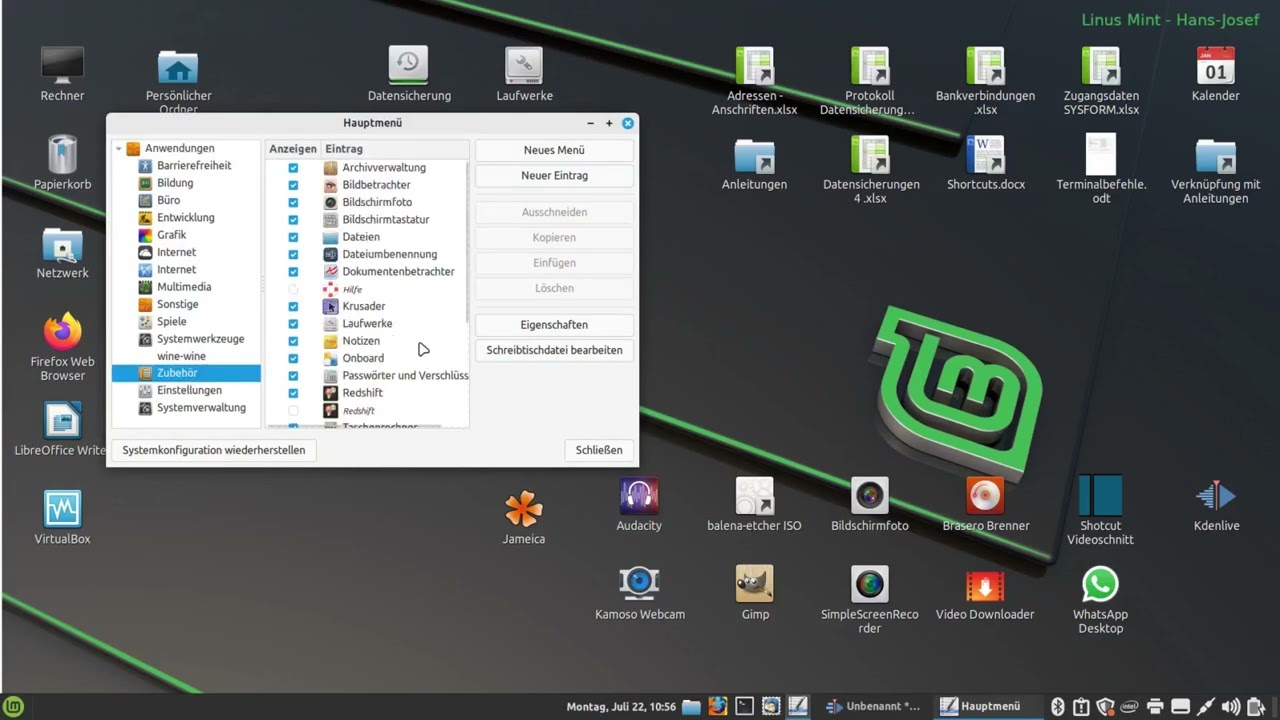Select the Video Downloader desktop icon
Viewport: 1280px width, 720px height.
coord(985,593)
